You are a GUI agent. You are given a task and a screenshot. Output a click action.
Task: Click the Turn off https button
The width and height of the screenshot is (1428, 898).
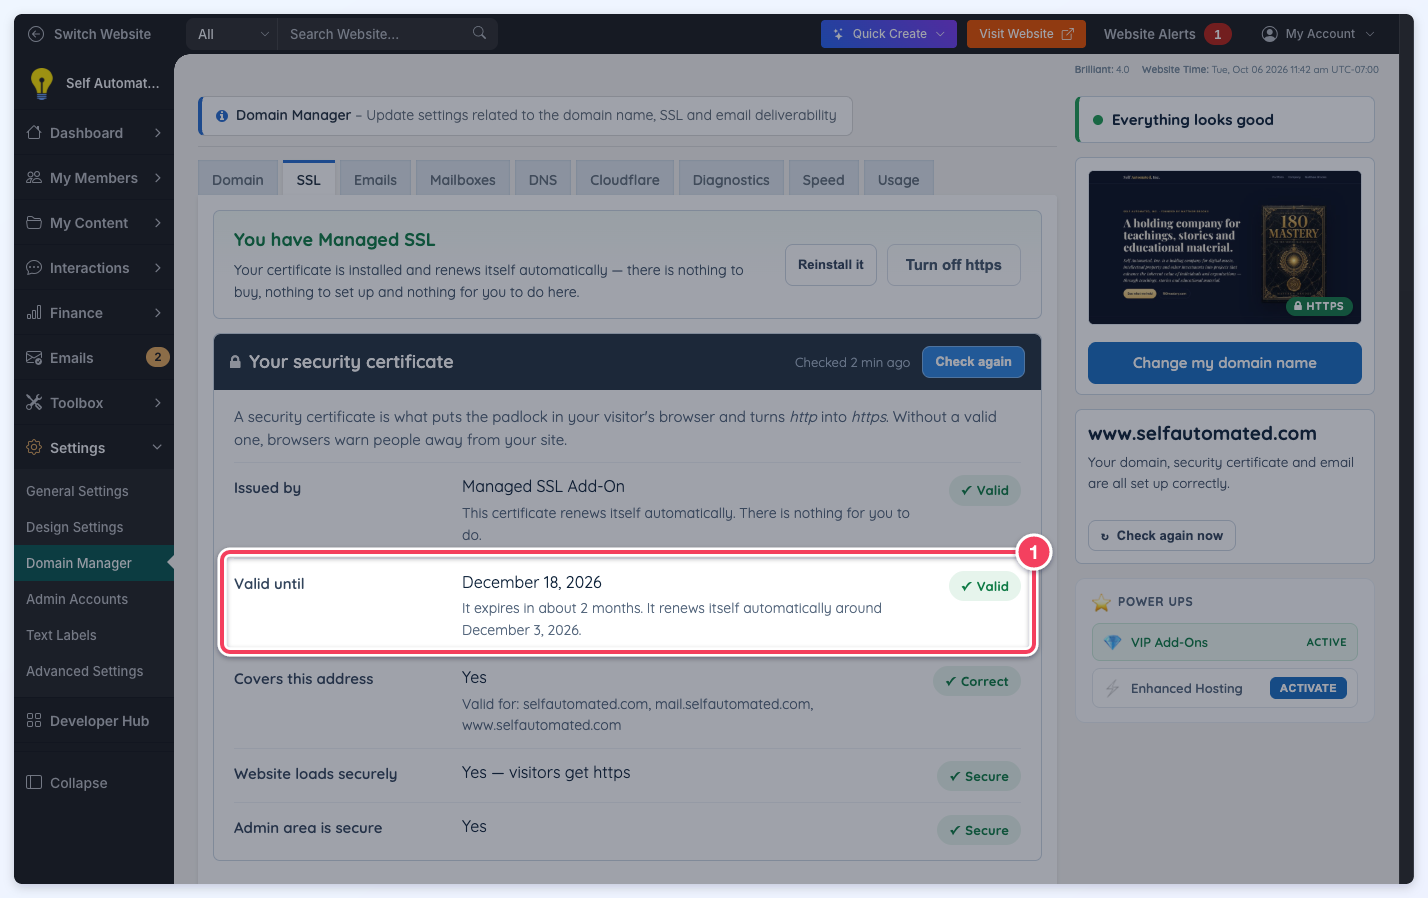(954, 265)
